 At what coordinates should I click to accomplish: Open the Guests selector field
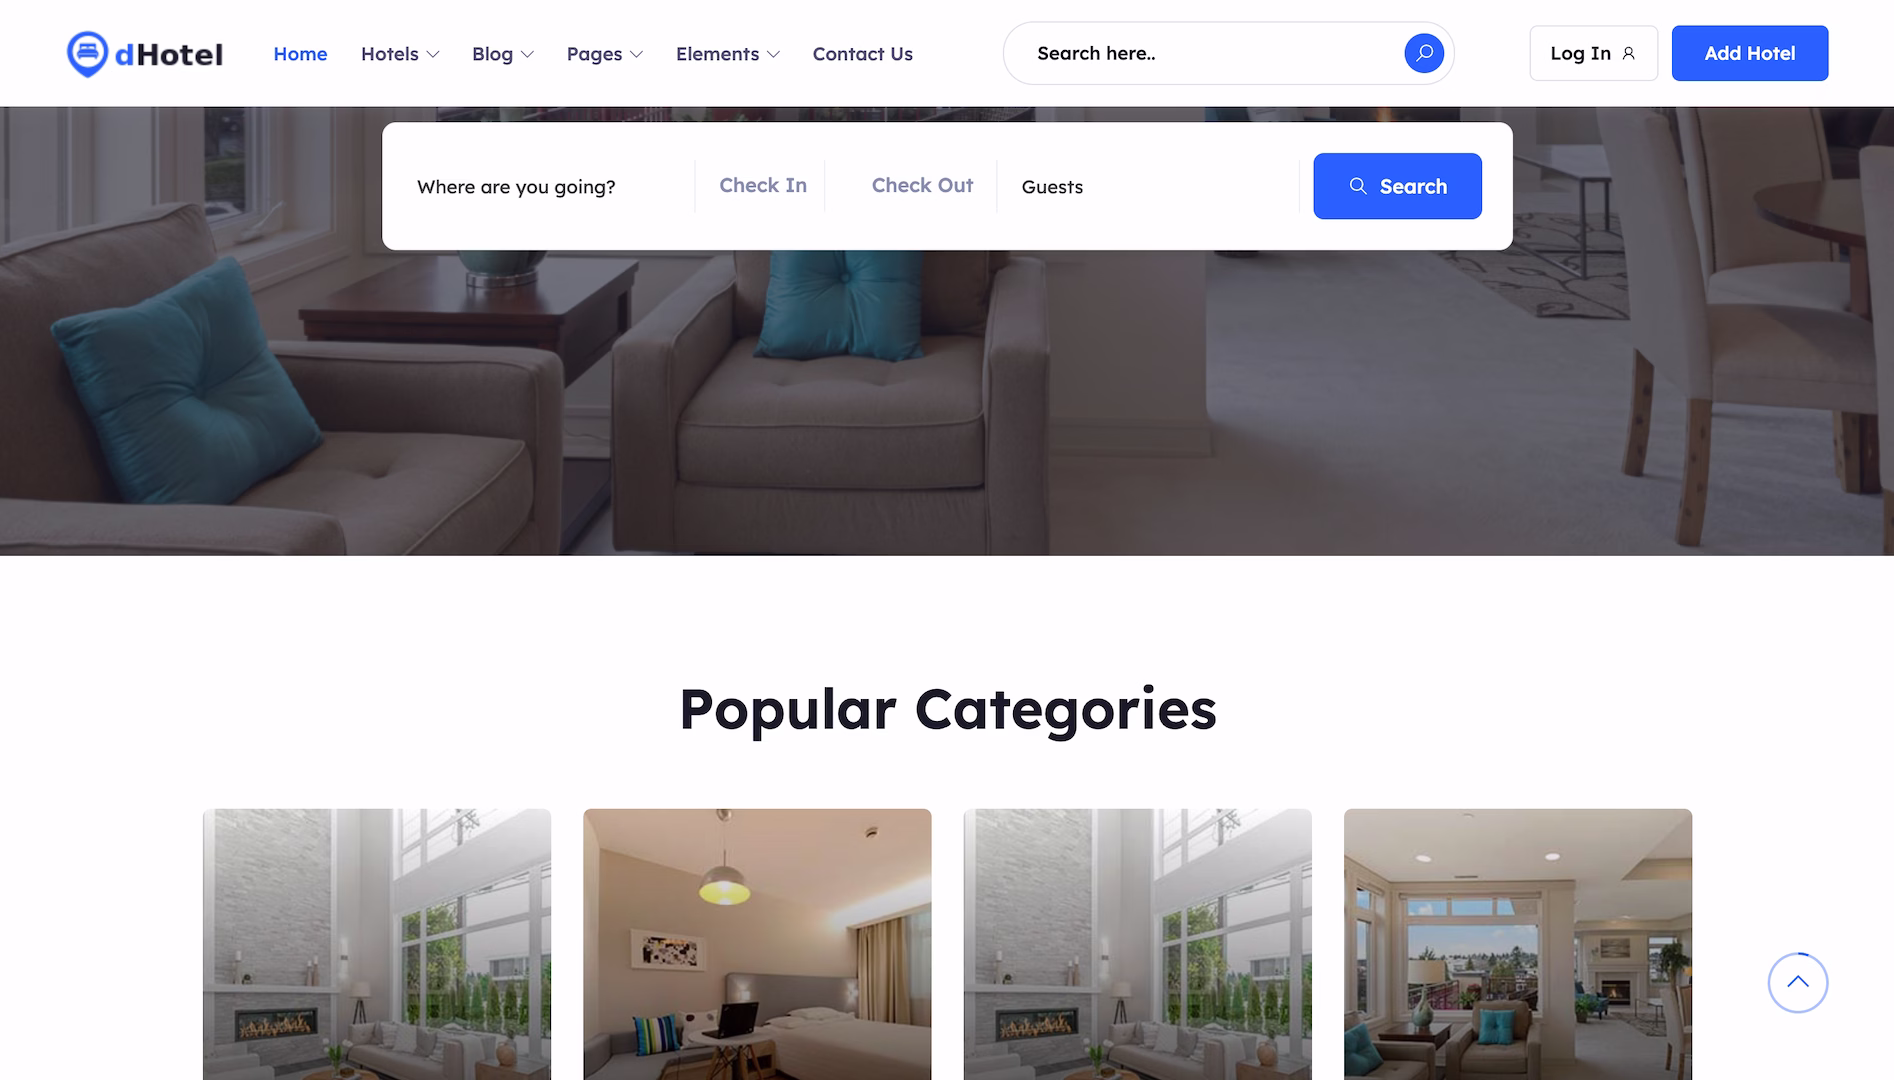tap(1150, 187)
